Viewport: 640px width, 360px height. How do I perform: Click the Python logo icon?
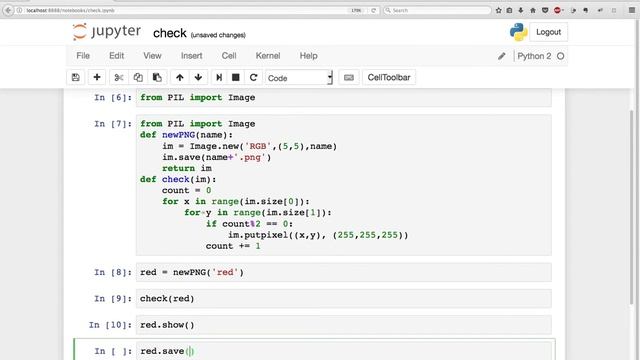click(x=518, y=32)
